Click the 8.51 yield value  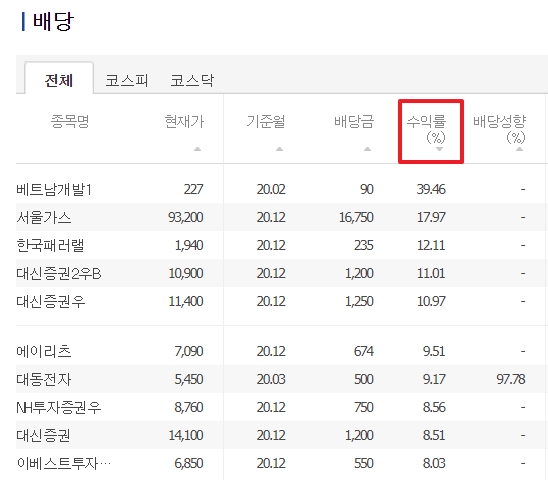[x=434, y=435]
